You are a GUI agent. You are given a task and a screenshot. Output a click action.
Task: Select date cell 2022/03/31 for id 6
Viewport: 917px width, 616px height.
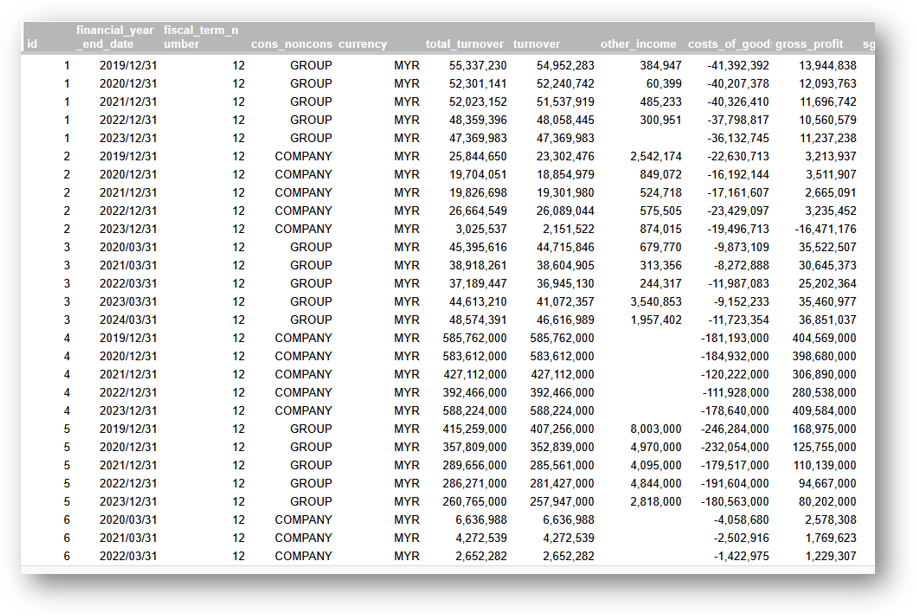click(x=128, y=555)
